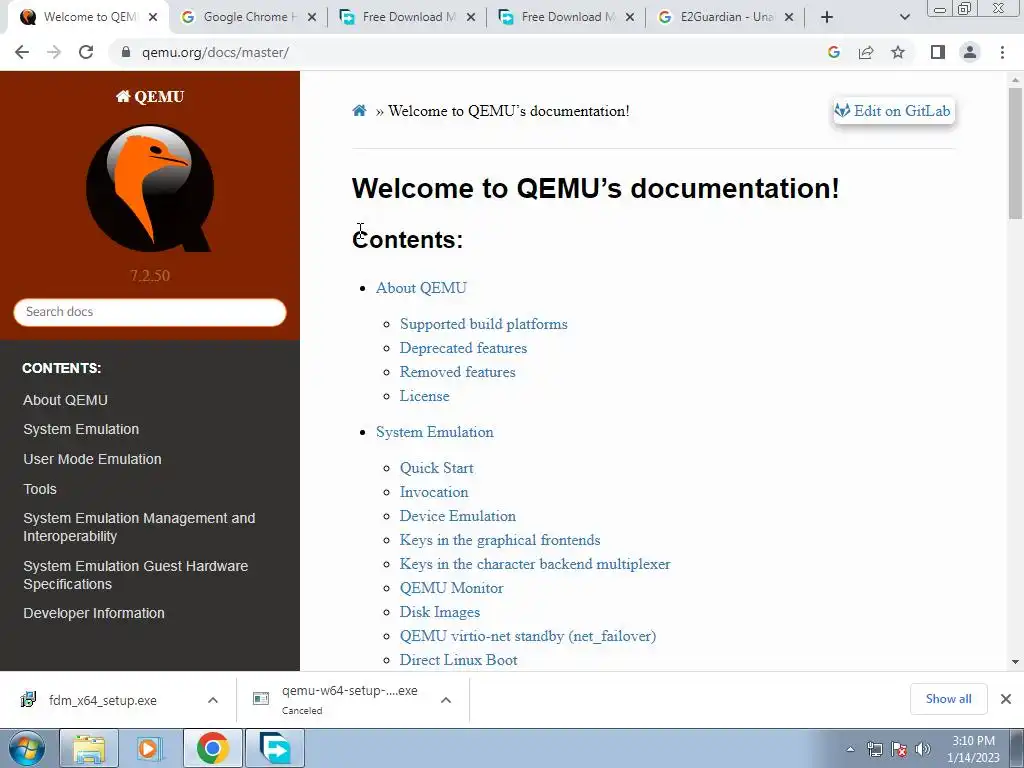Screen dimensions: 1024x768
Task: Open the License link
Action: 424,396
